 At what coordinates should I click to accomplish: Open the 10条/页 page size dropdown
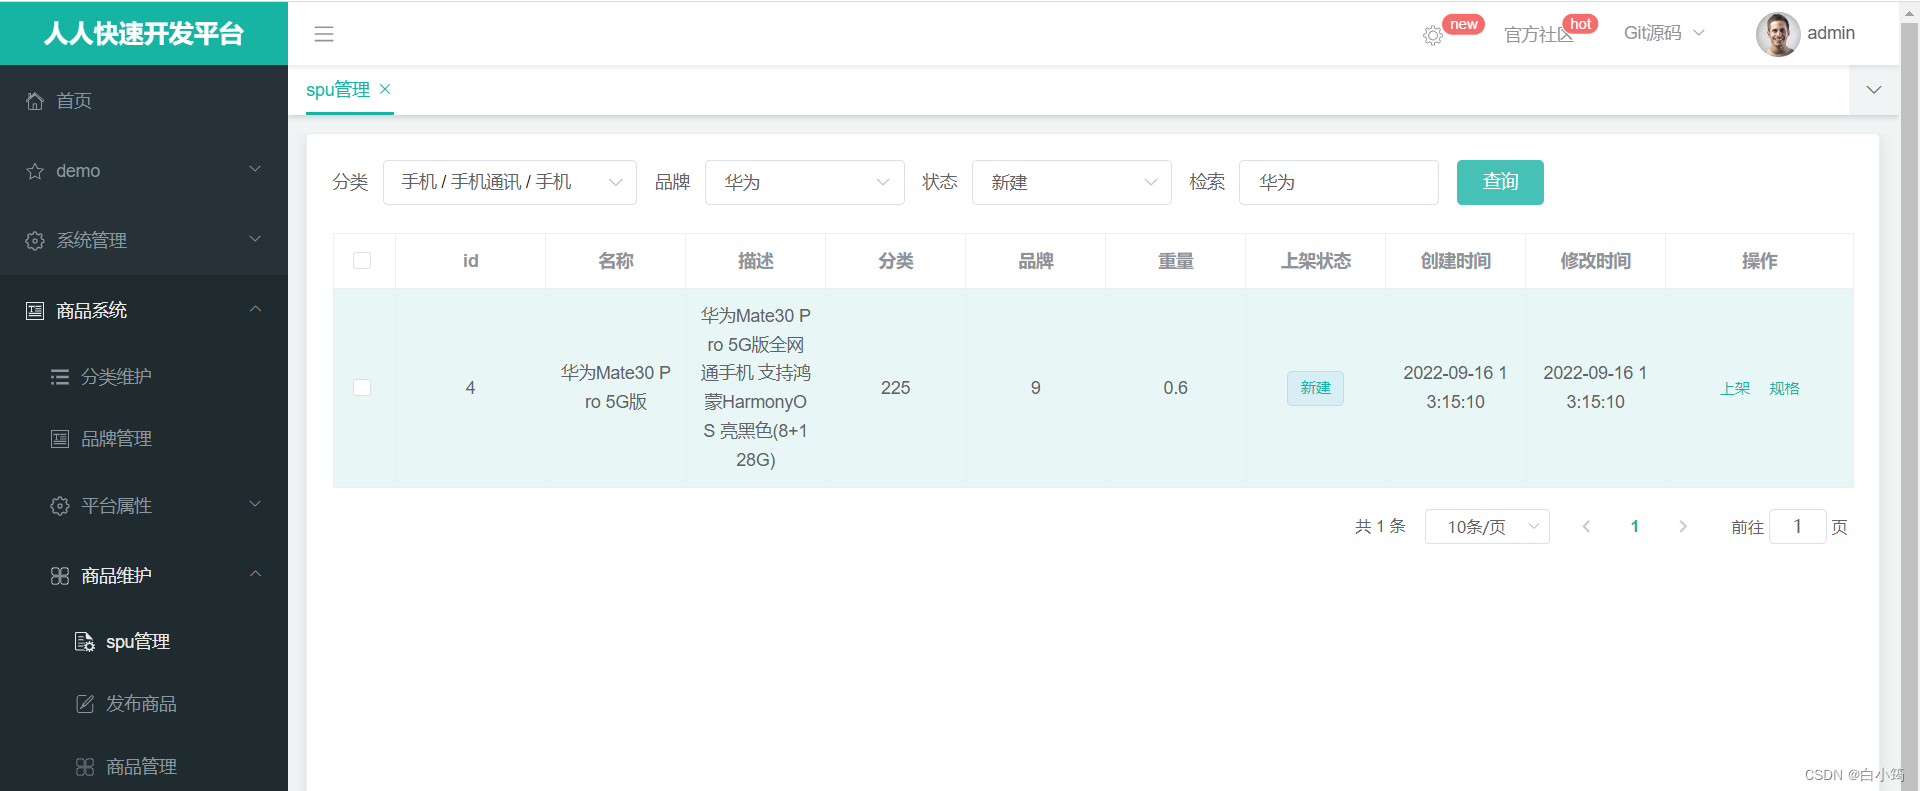click(x=1487, y=527)
